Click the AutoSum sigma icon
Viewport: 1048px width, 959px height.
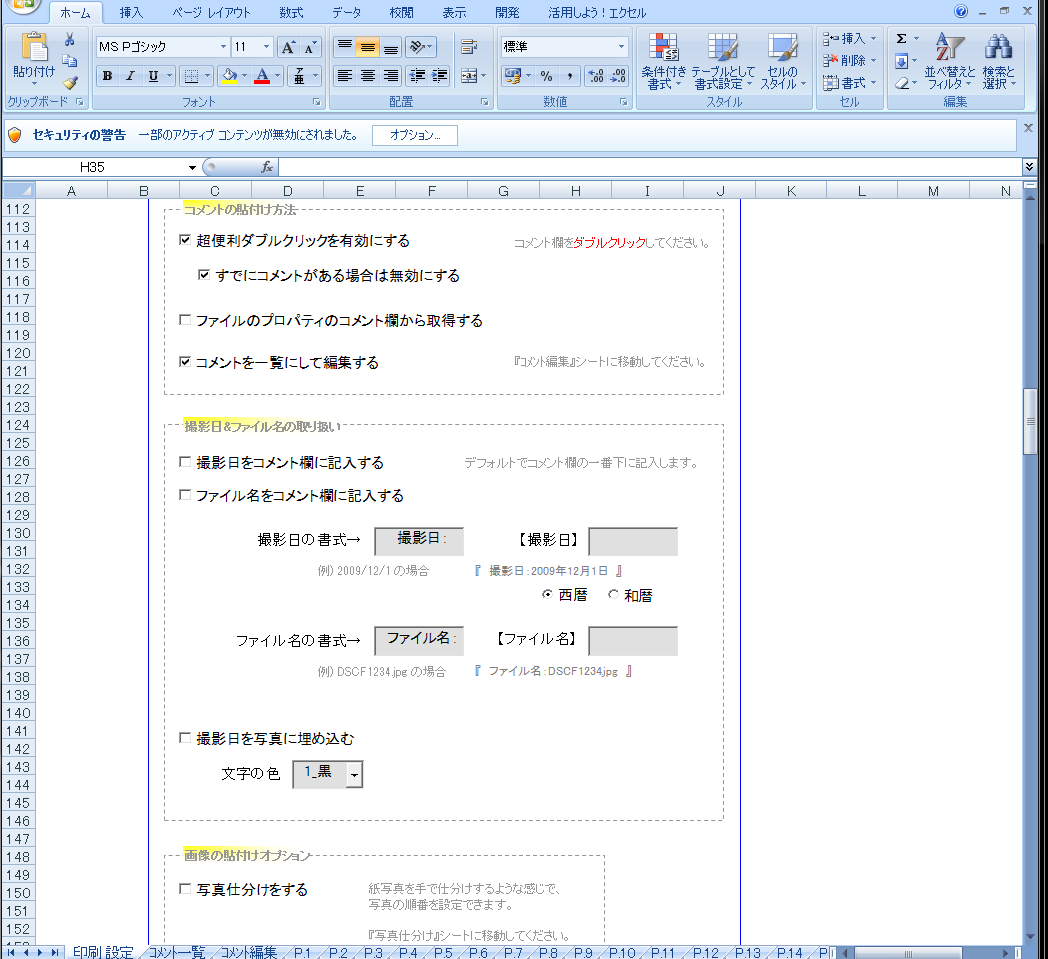pyautogui.click(x=901, y=39)
